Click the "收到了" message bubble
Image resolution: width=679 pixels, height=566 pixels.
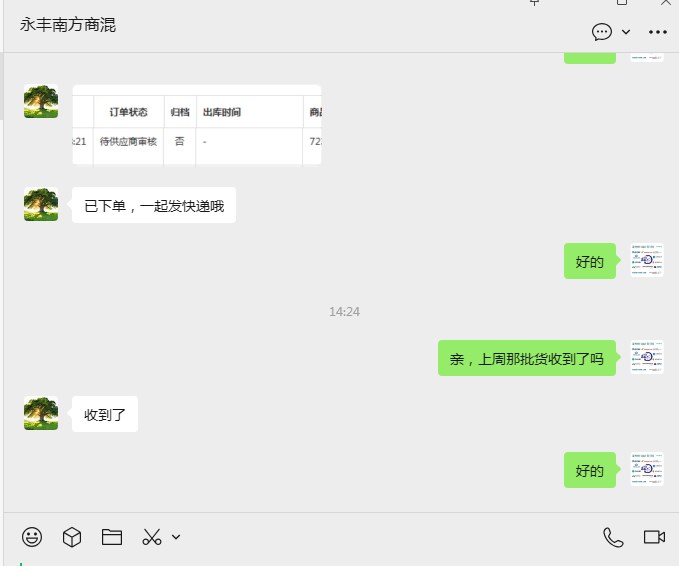105,414
